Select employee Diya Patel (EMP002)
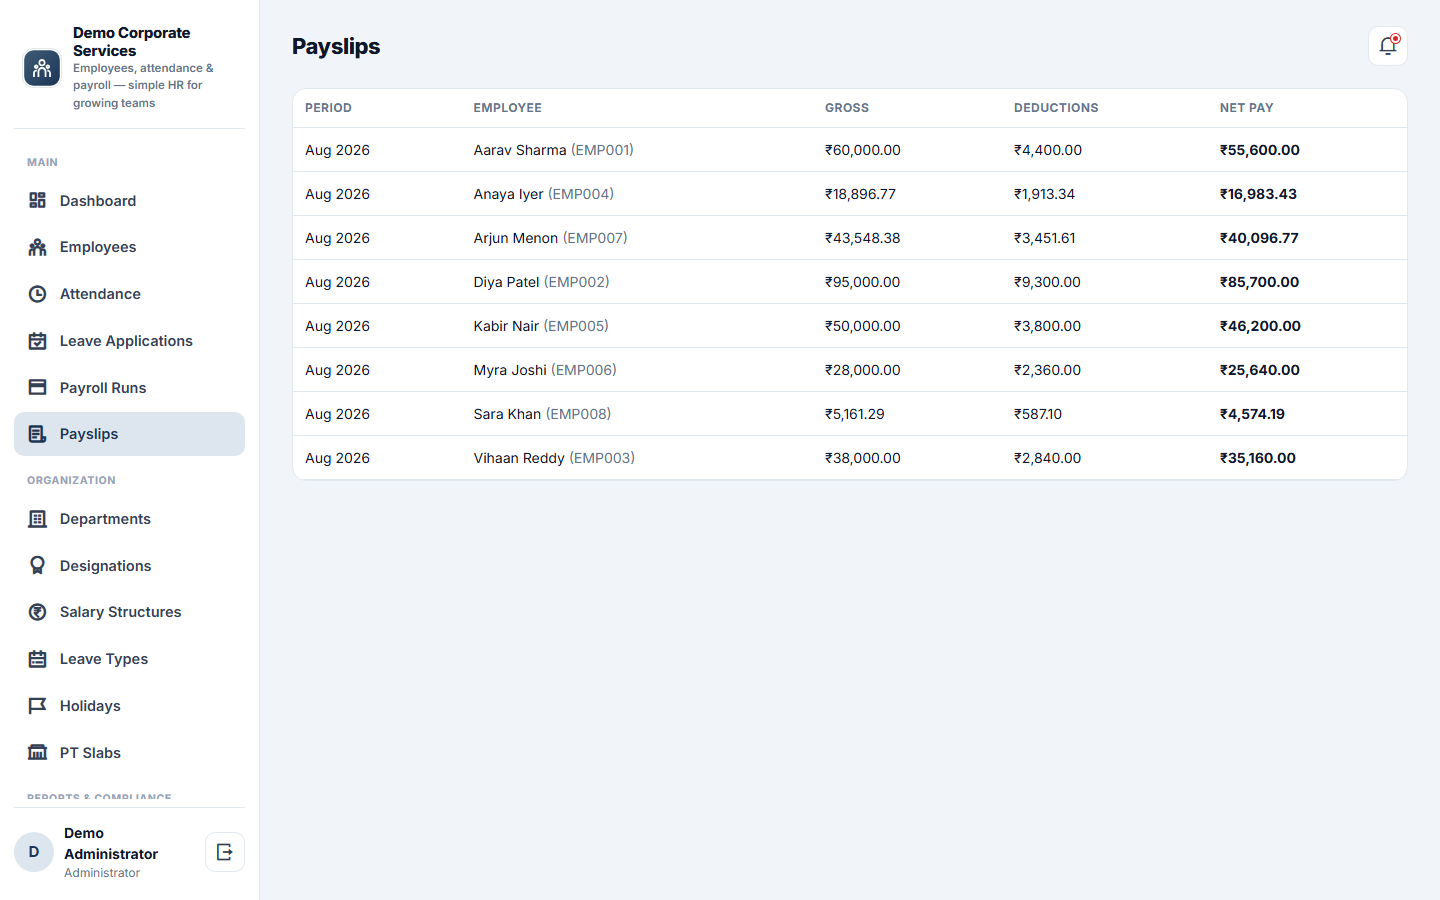 [541, 282]
